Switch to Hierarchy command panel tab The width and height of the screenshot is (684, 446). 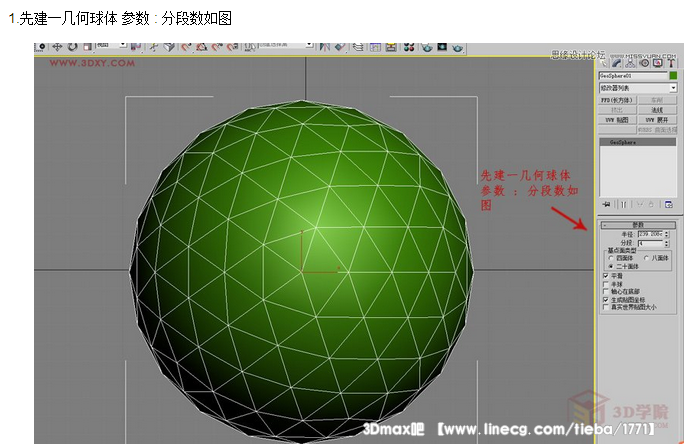[630, 63]
